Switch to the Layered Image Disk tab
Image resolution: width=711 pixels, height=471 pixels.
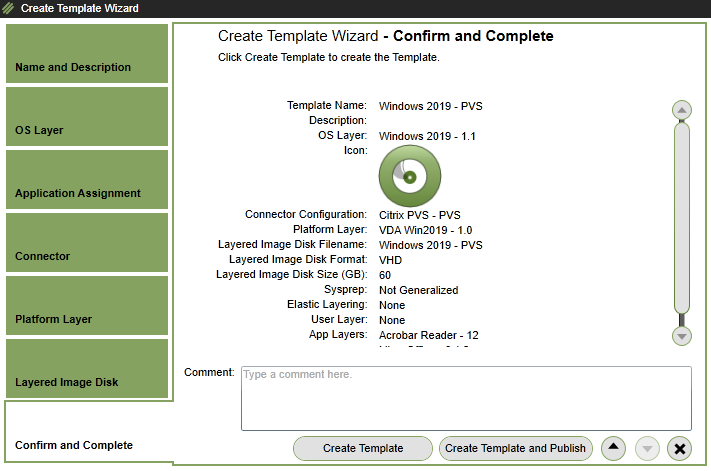[x=87, y=369]
